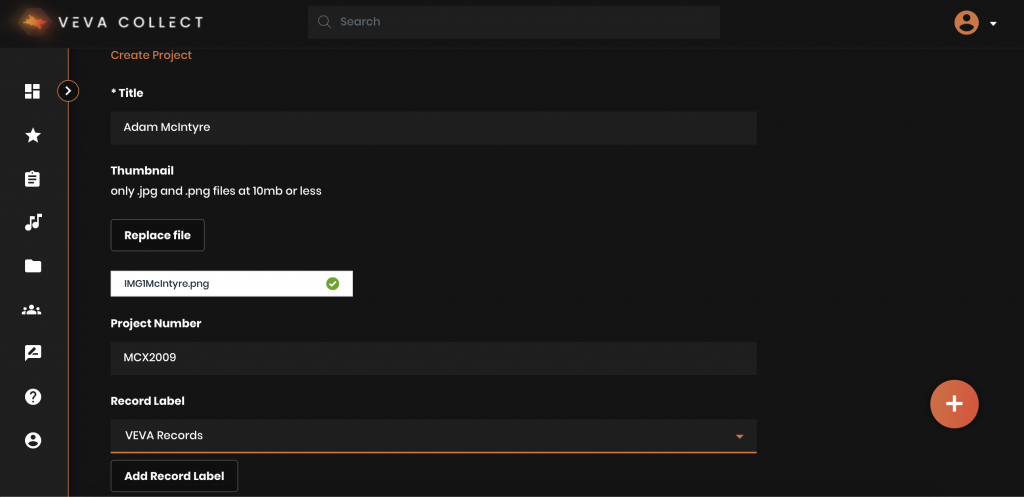The width and height of the screenshot is (1024, 497).
Task: Click the Create Project heading link
Action: pos(151,56)
